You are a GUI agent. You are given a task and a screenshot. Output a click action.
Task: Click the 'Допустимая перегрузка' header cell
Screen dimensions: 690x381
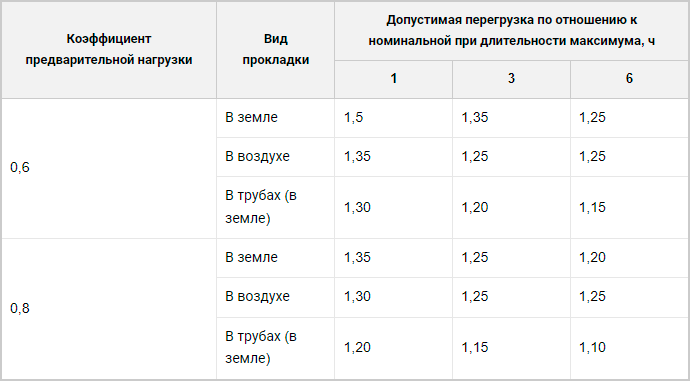point(511,31)
